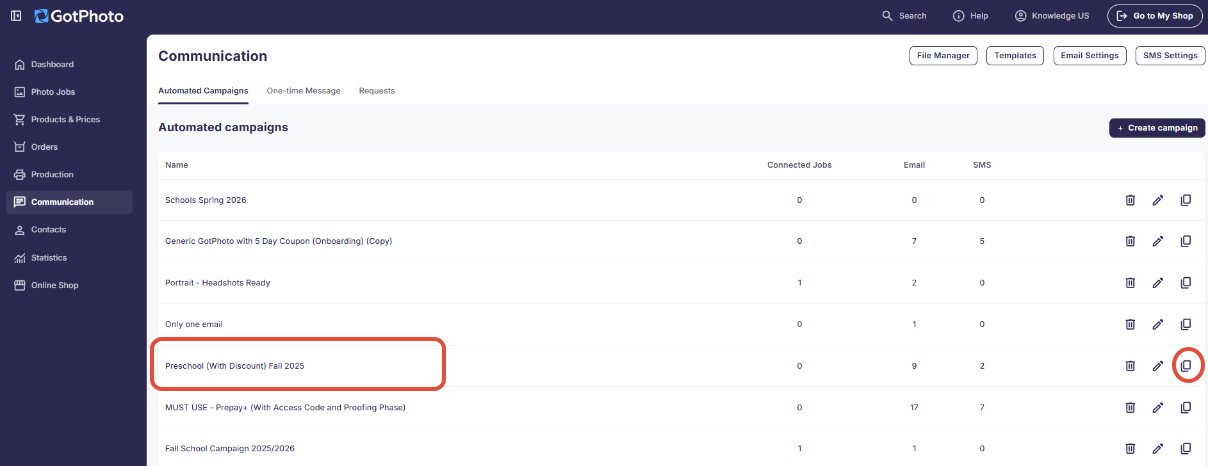
Task: Edit Preschool (With Discount) Fall 2025 campaign
Action: pyautogui.click(x=1158, y=366)
